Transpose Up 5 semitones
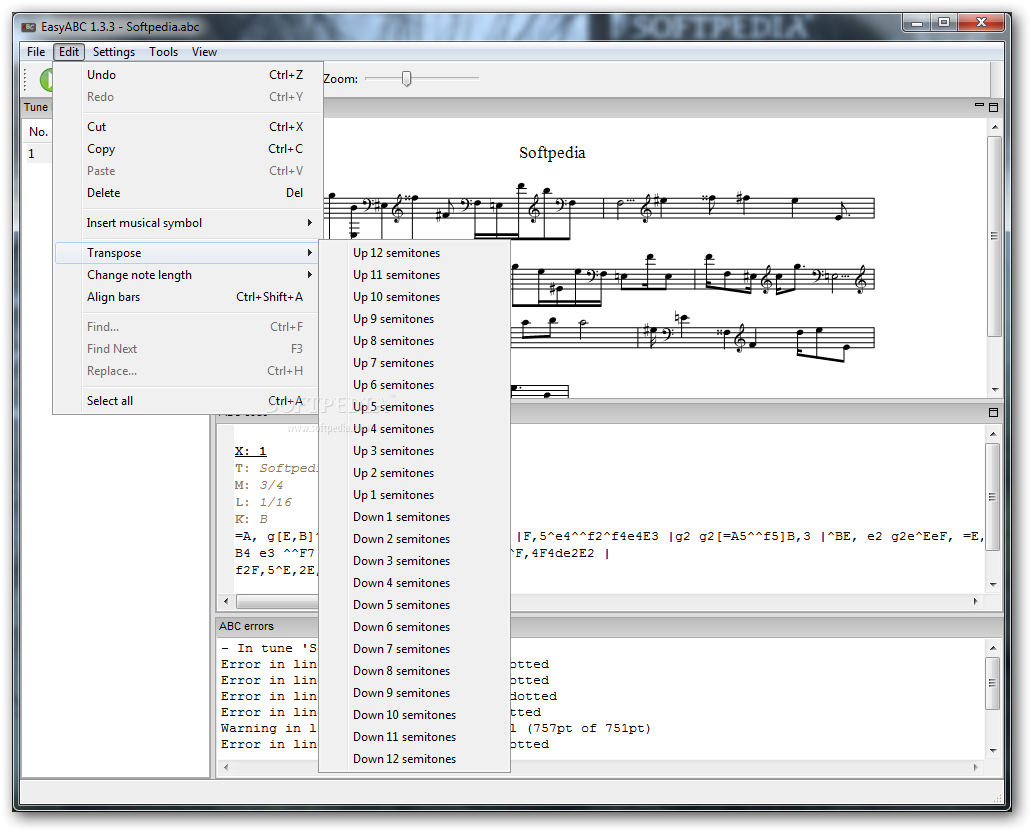The image size is (1032, 832). 415,407
